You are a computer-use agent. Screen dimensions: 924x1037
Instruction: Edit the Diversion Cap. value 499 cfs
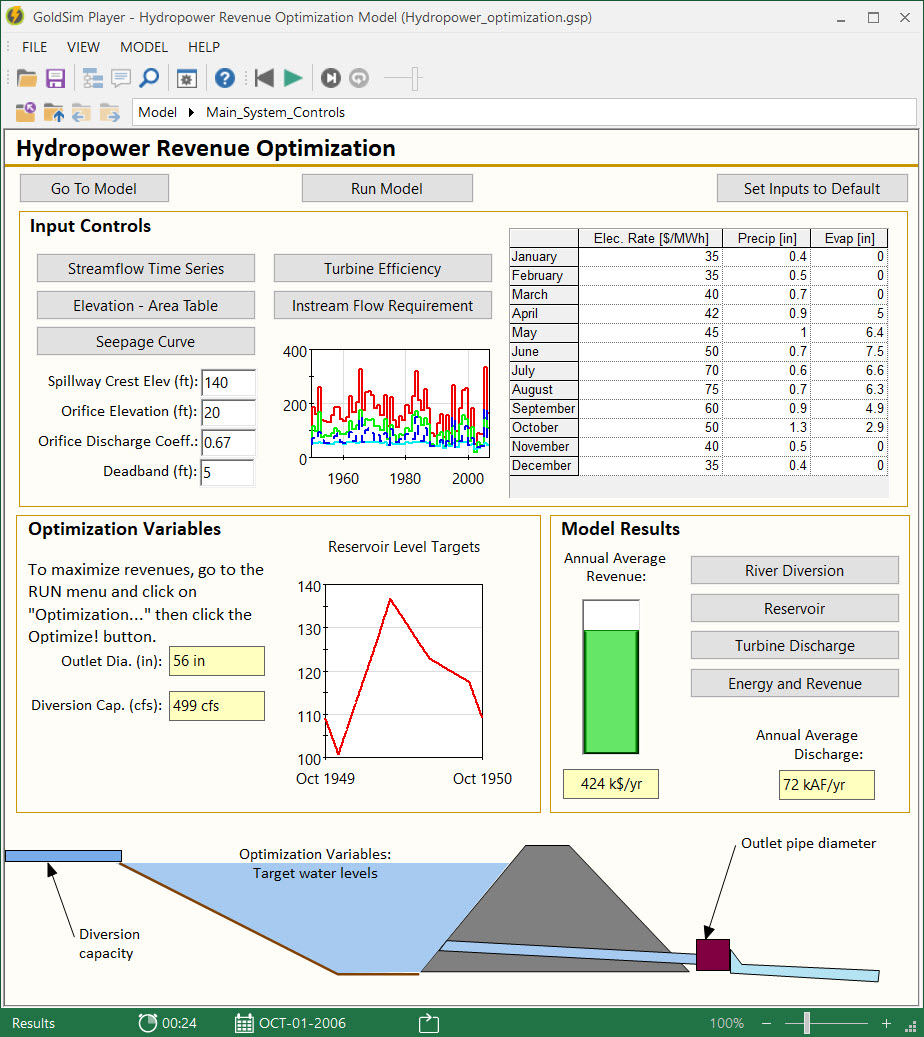coord(217,706)
